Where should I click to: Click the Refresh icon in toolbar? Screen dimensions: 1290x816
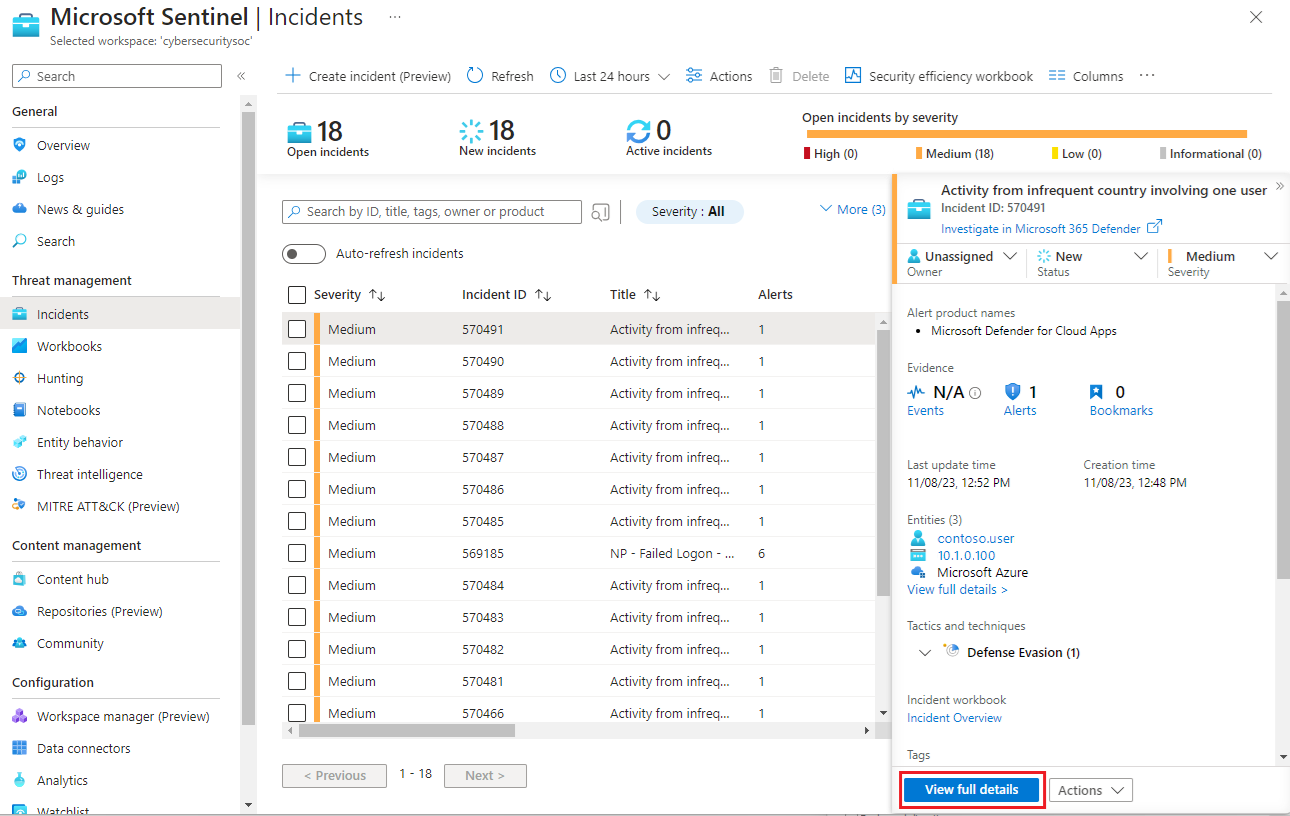475,76
